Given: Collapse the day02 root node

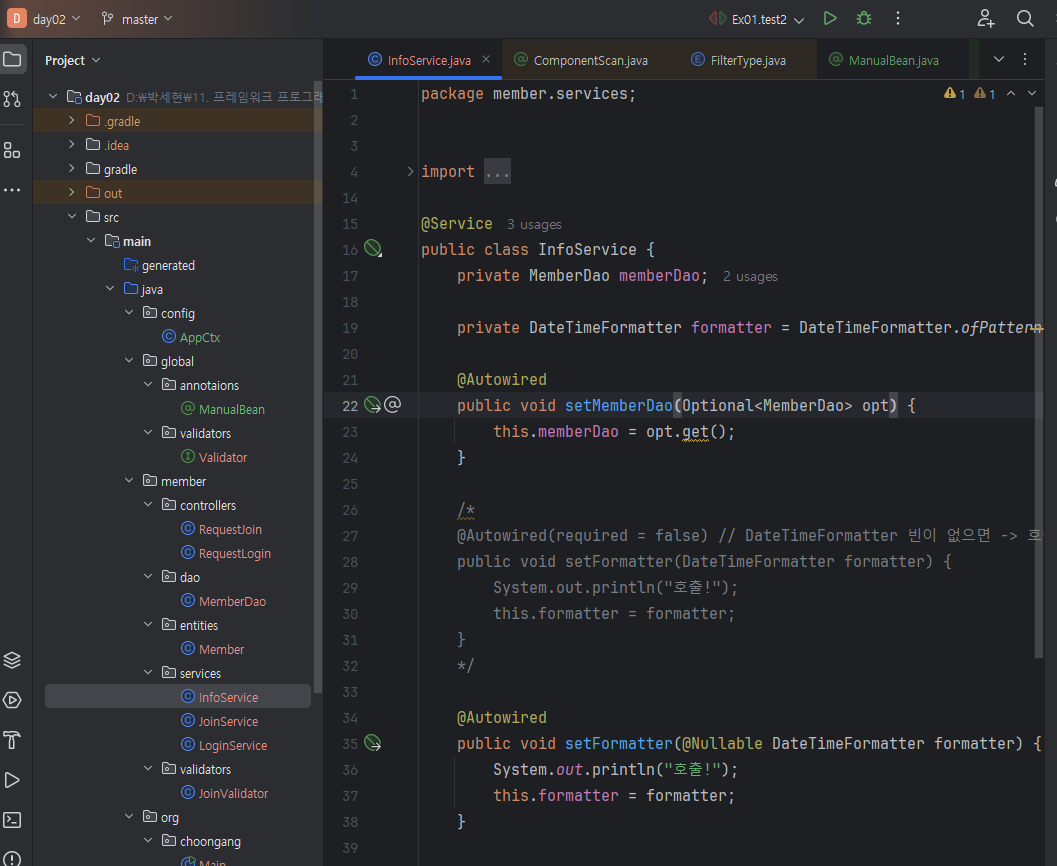Looking at the screenshot, I should pos(53,96).
